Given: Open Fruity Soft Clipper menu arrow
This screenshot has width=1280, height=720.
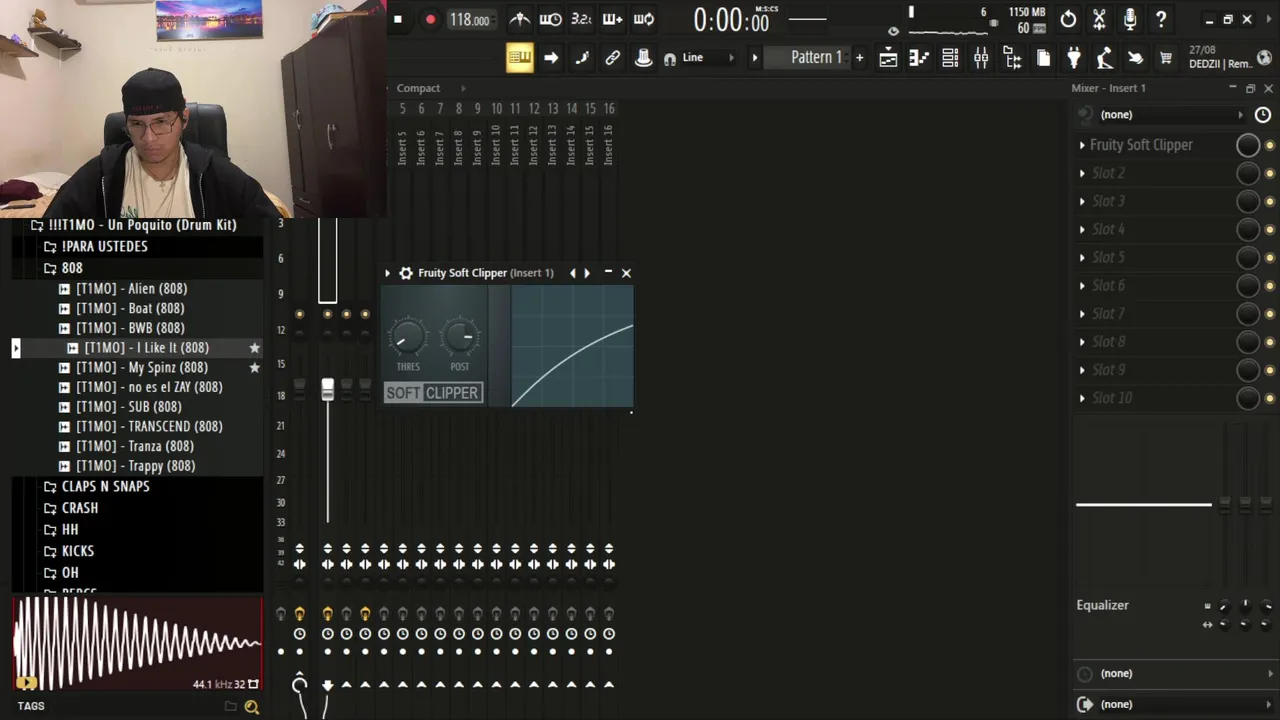Looking at the screenshot, I should (387, 273).
